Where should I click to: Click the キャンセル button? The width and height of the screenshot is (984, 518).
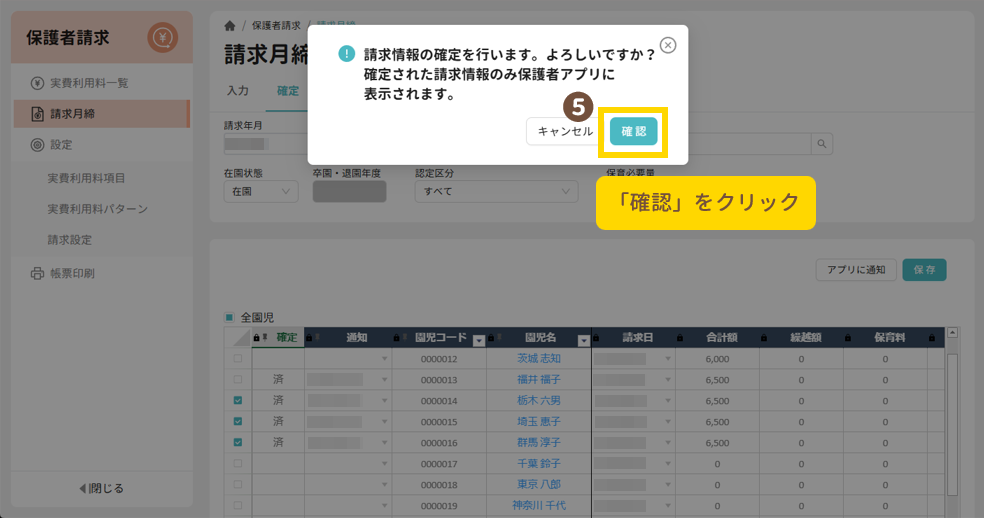point(565,131)
